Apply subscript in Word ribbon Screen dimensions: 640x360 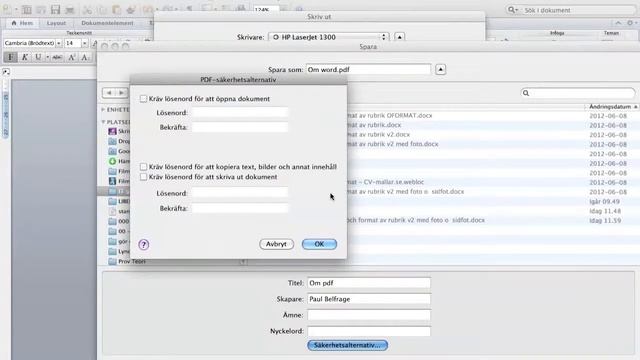tap(84, 57)
